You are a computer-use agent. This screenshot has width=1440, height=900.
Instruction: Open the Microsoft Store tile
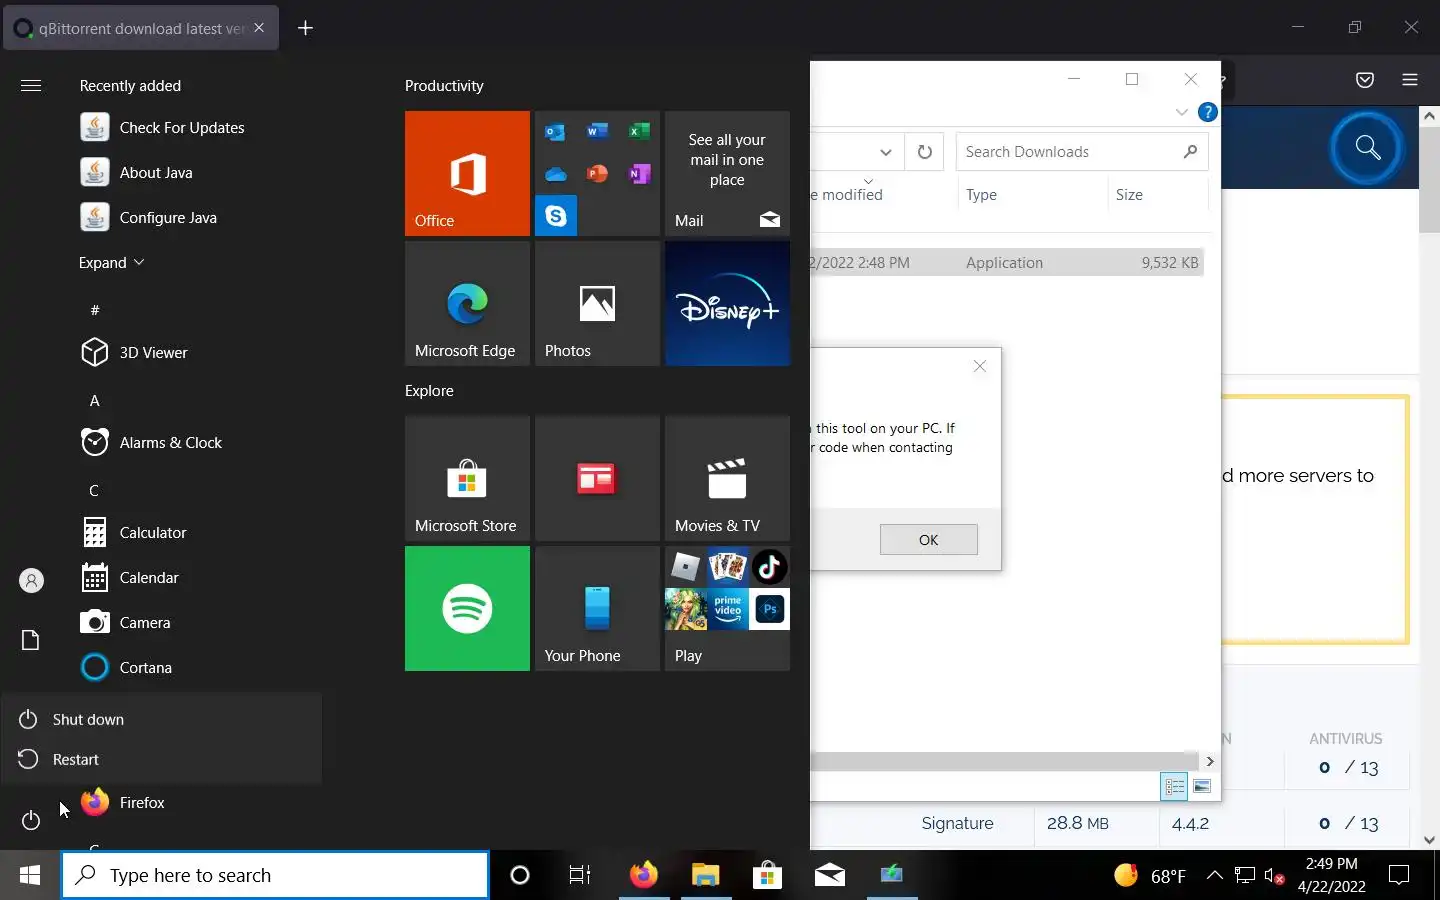click(467, 478)
